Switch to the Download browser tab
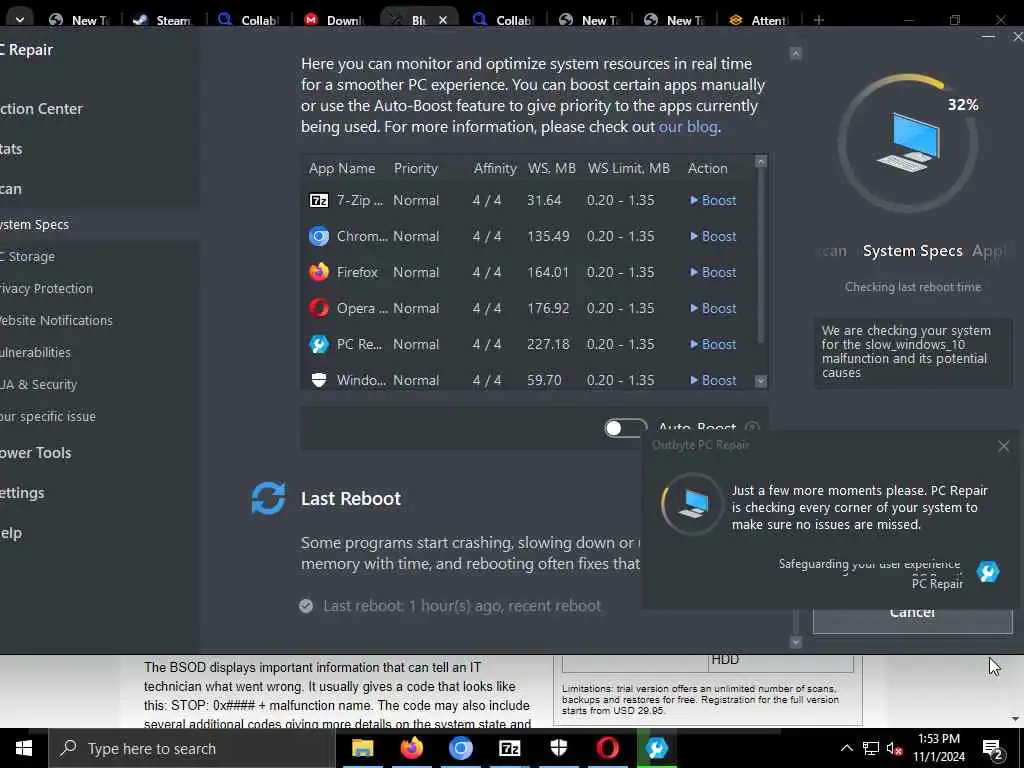1024x768 pixels. pos(334,20)
